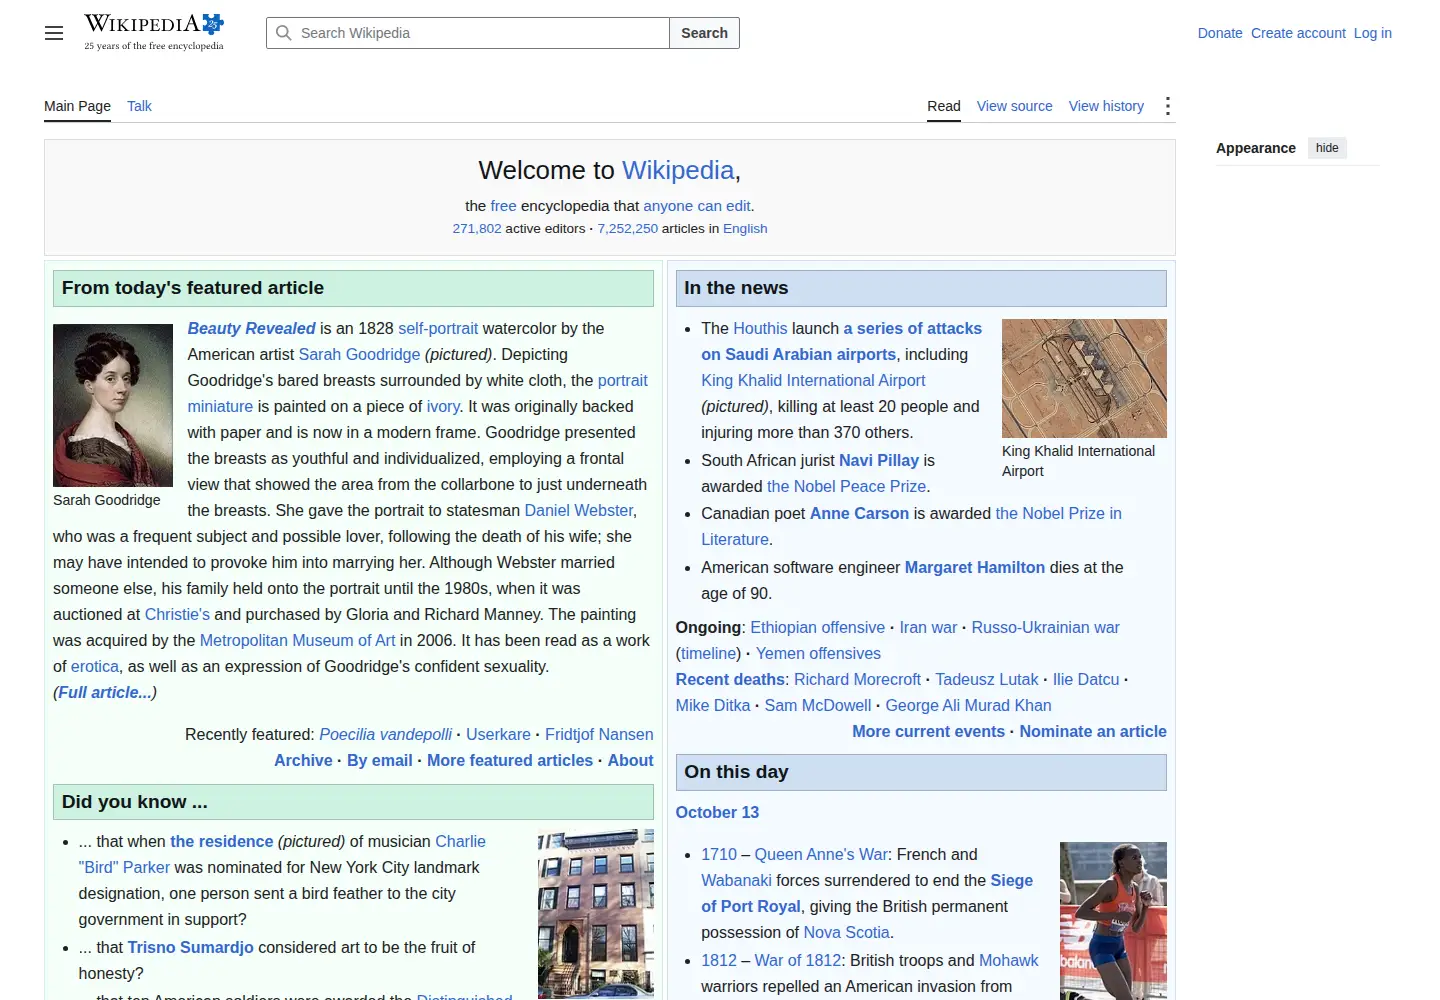
Task: Select the Main Page tab
Action: (x=77, y=106)
